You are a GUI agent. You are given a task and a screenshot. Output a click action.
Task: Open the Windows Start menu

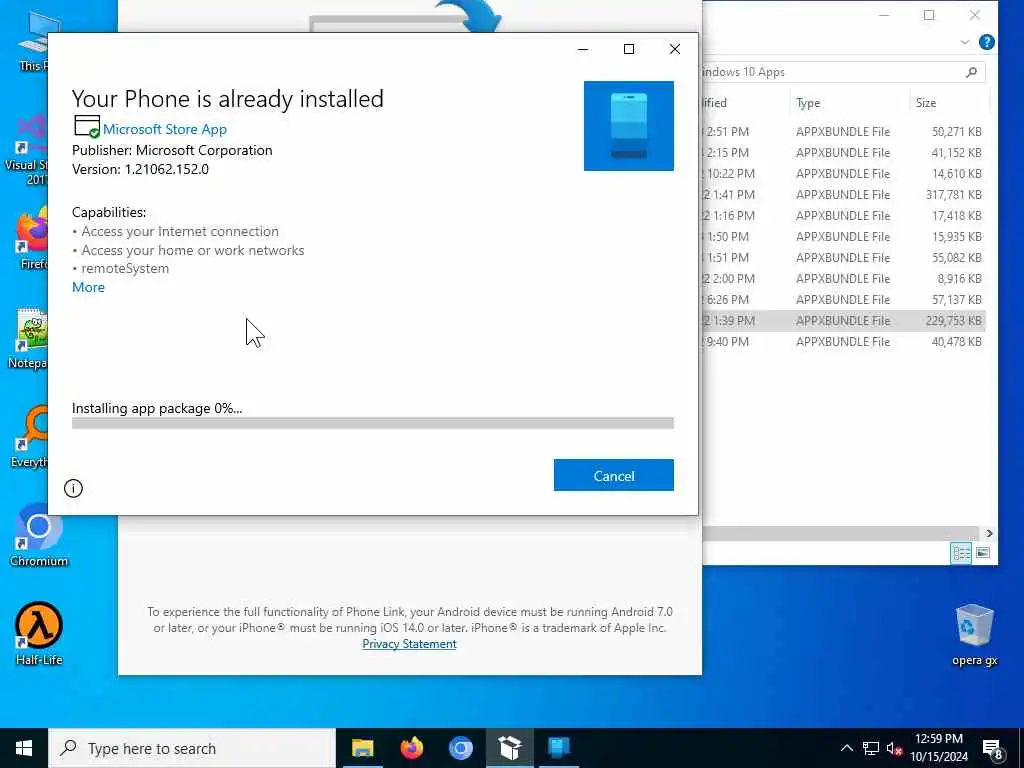pyautogui.click(x=24, y=748)
